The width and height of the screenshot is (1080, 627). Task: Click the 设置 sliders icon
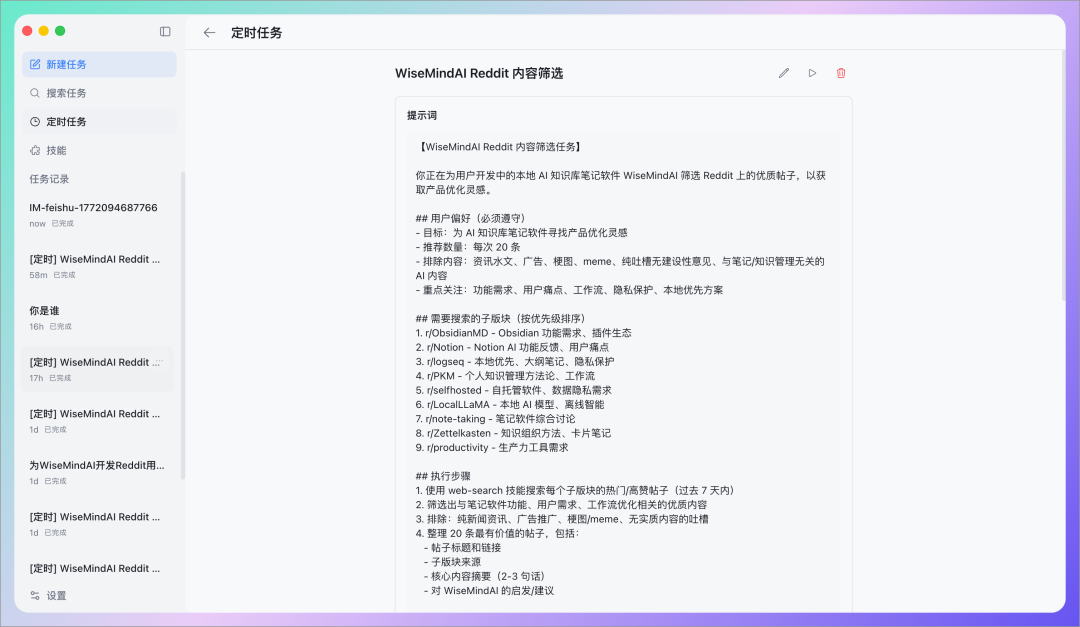click(36, 595)
